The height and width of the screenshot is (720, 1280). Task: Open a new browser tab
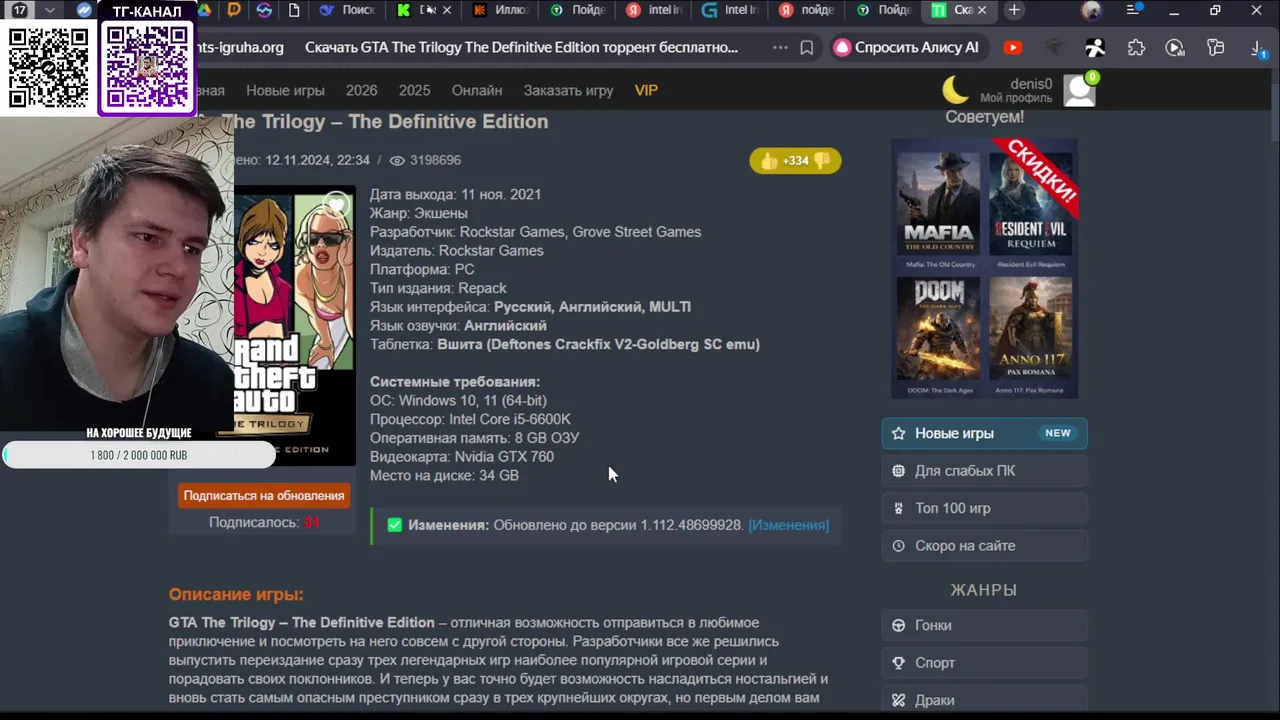(1014, 10)
